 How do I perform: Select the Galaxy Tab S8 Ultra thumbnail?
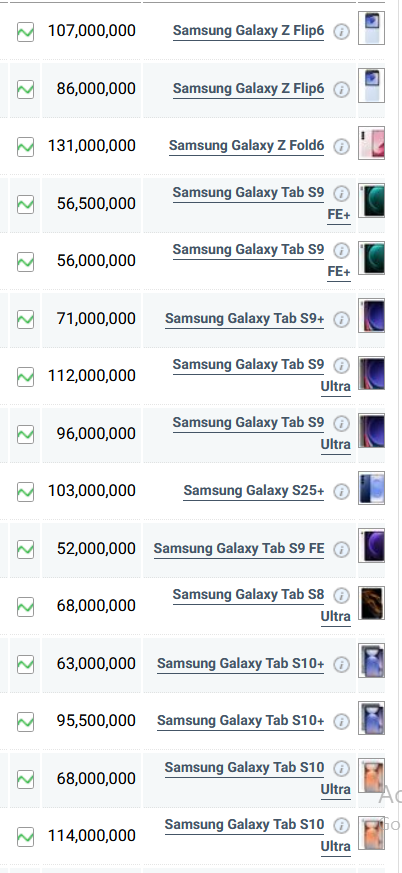click(x=371, y=603)
